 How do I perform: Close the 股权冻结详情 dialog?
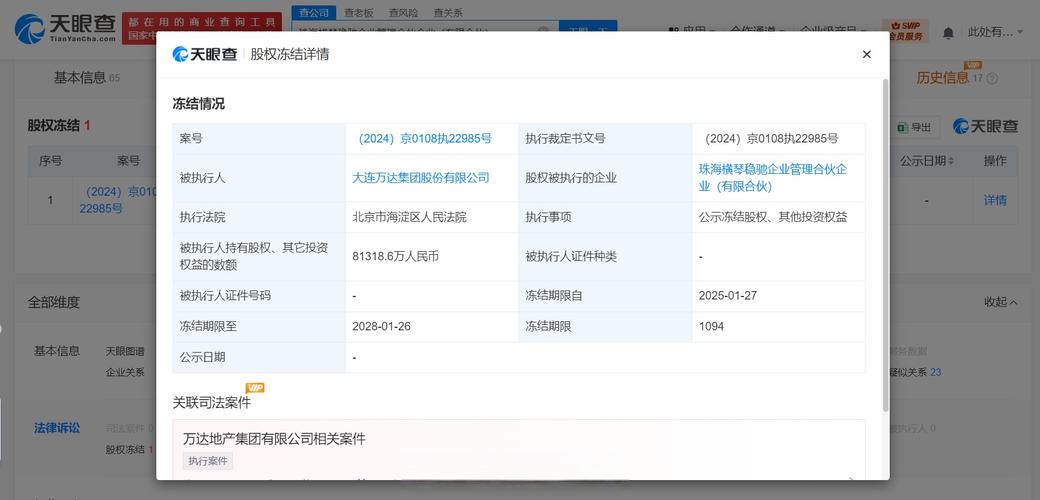pyautogui.click(x=866, y=54)
